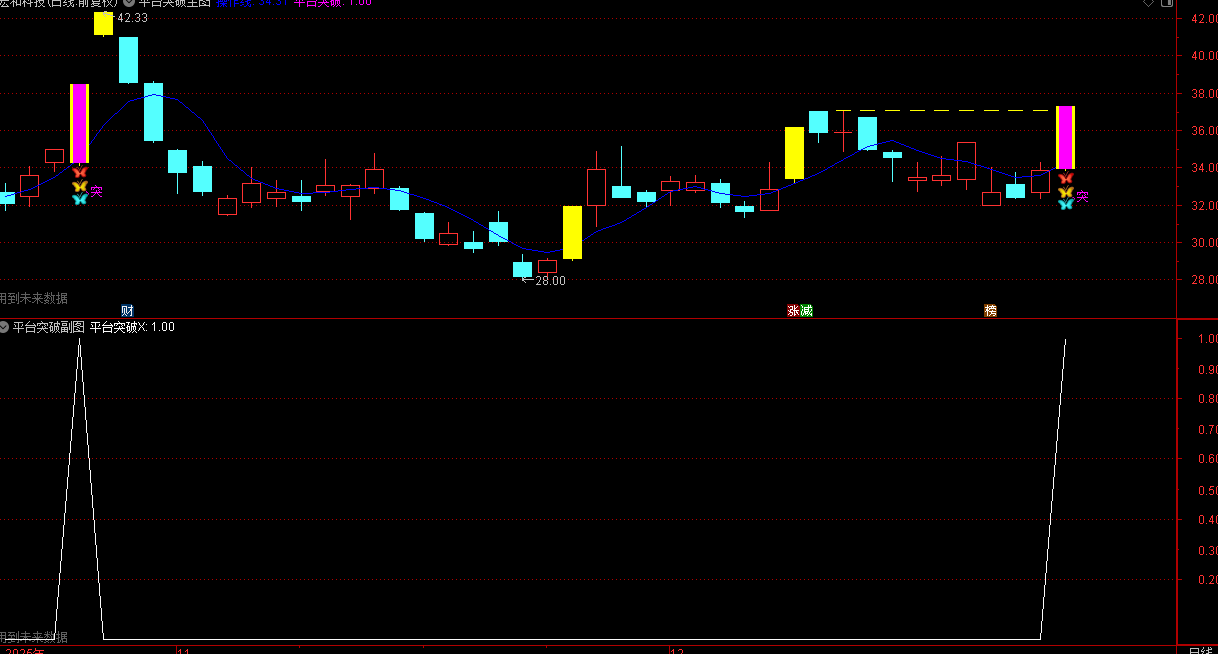Image resolution: width=1218 pixels, height=654 pixels.
Task: Click the 平台突破副图 sub-chart title
Action: point(49,327)
